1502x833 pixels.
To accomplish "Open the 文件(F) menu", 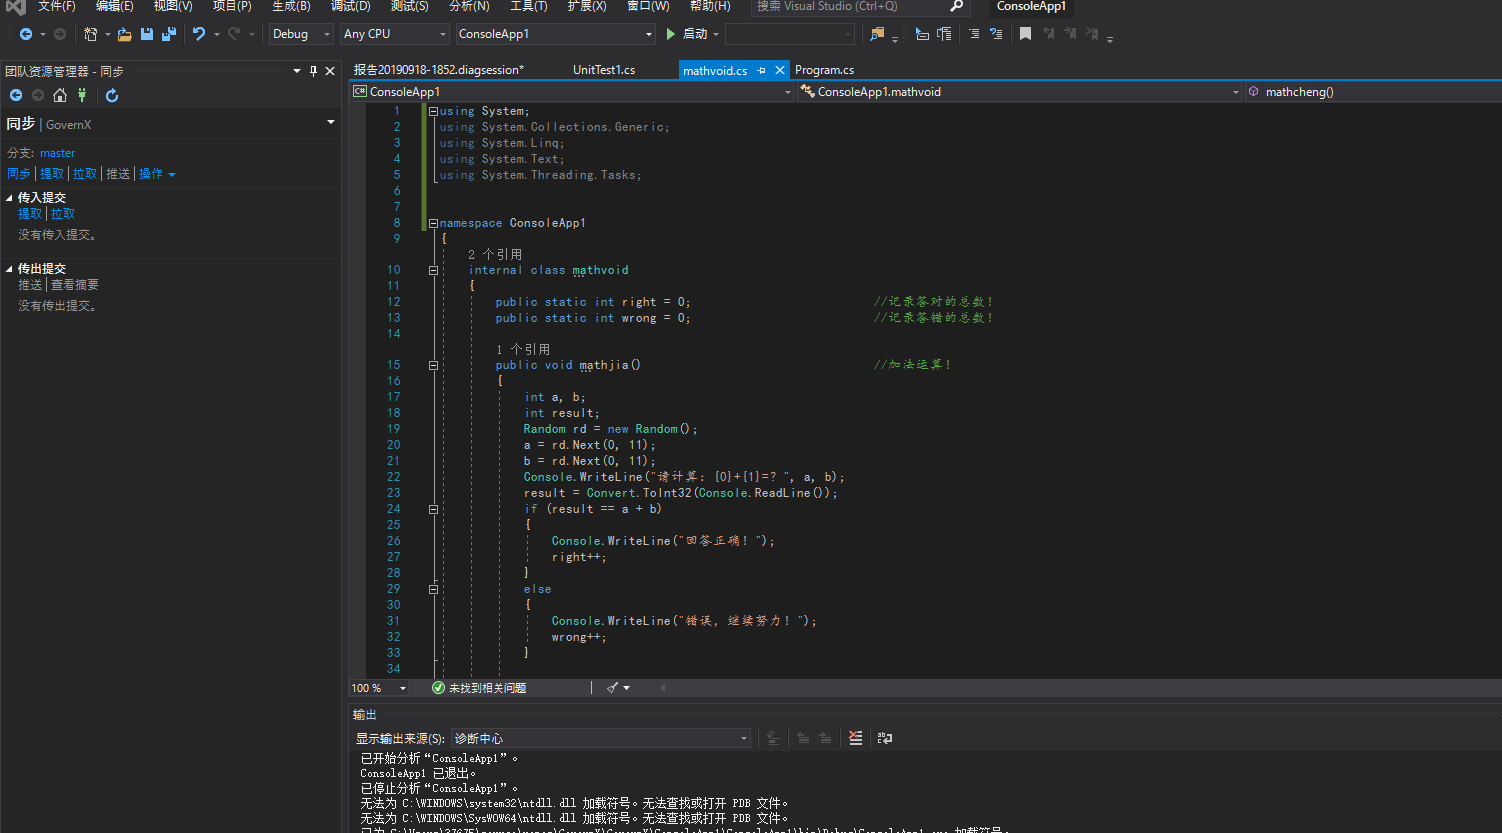I will click(x=56, y=6).
